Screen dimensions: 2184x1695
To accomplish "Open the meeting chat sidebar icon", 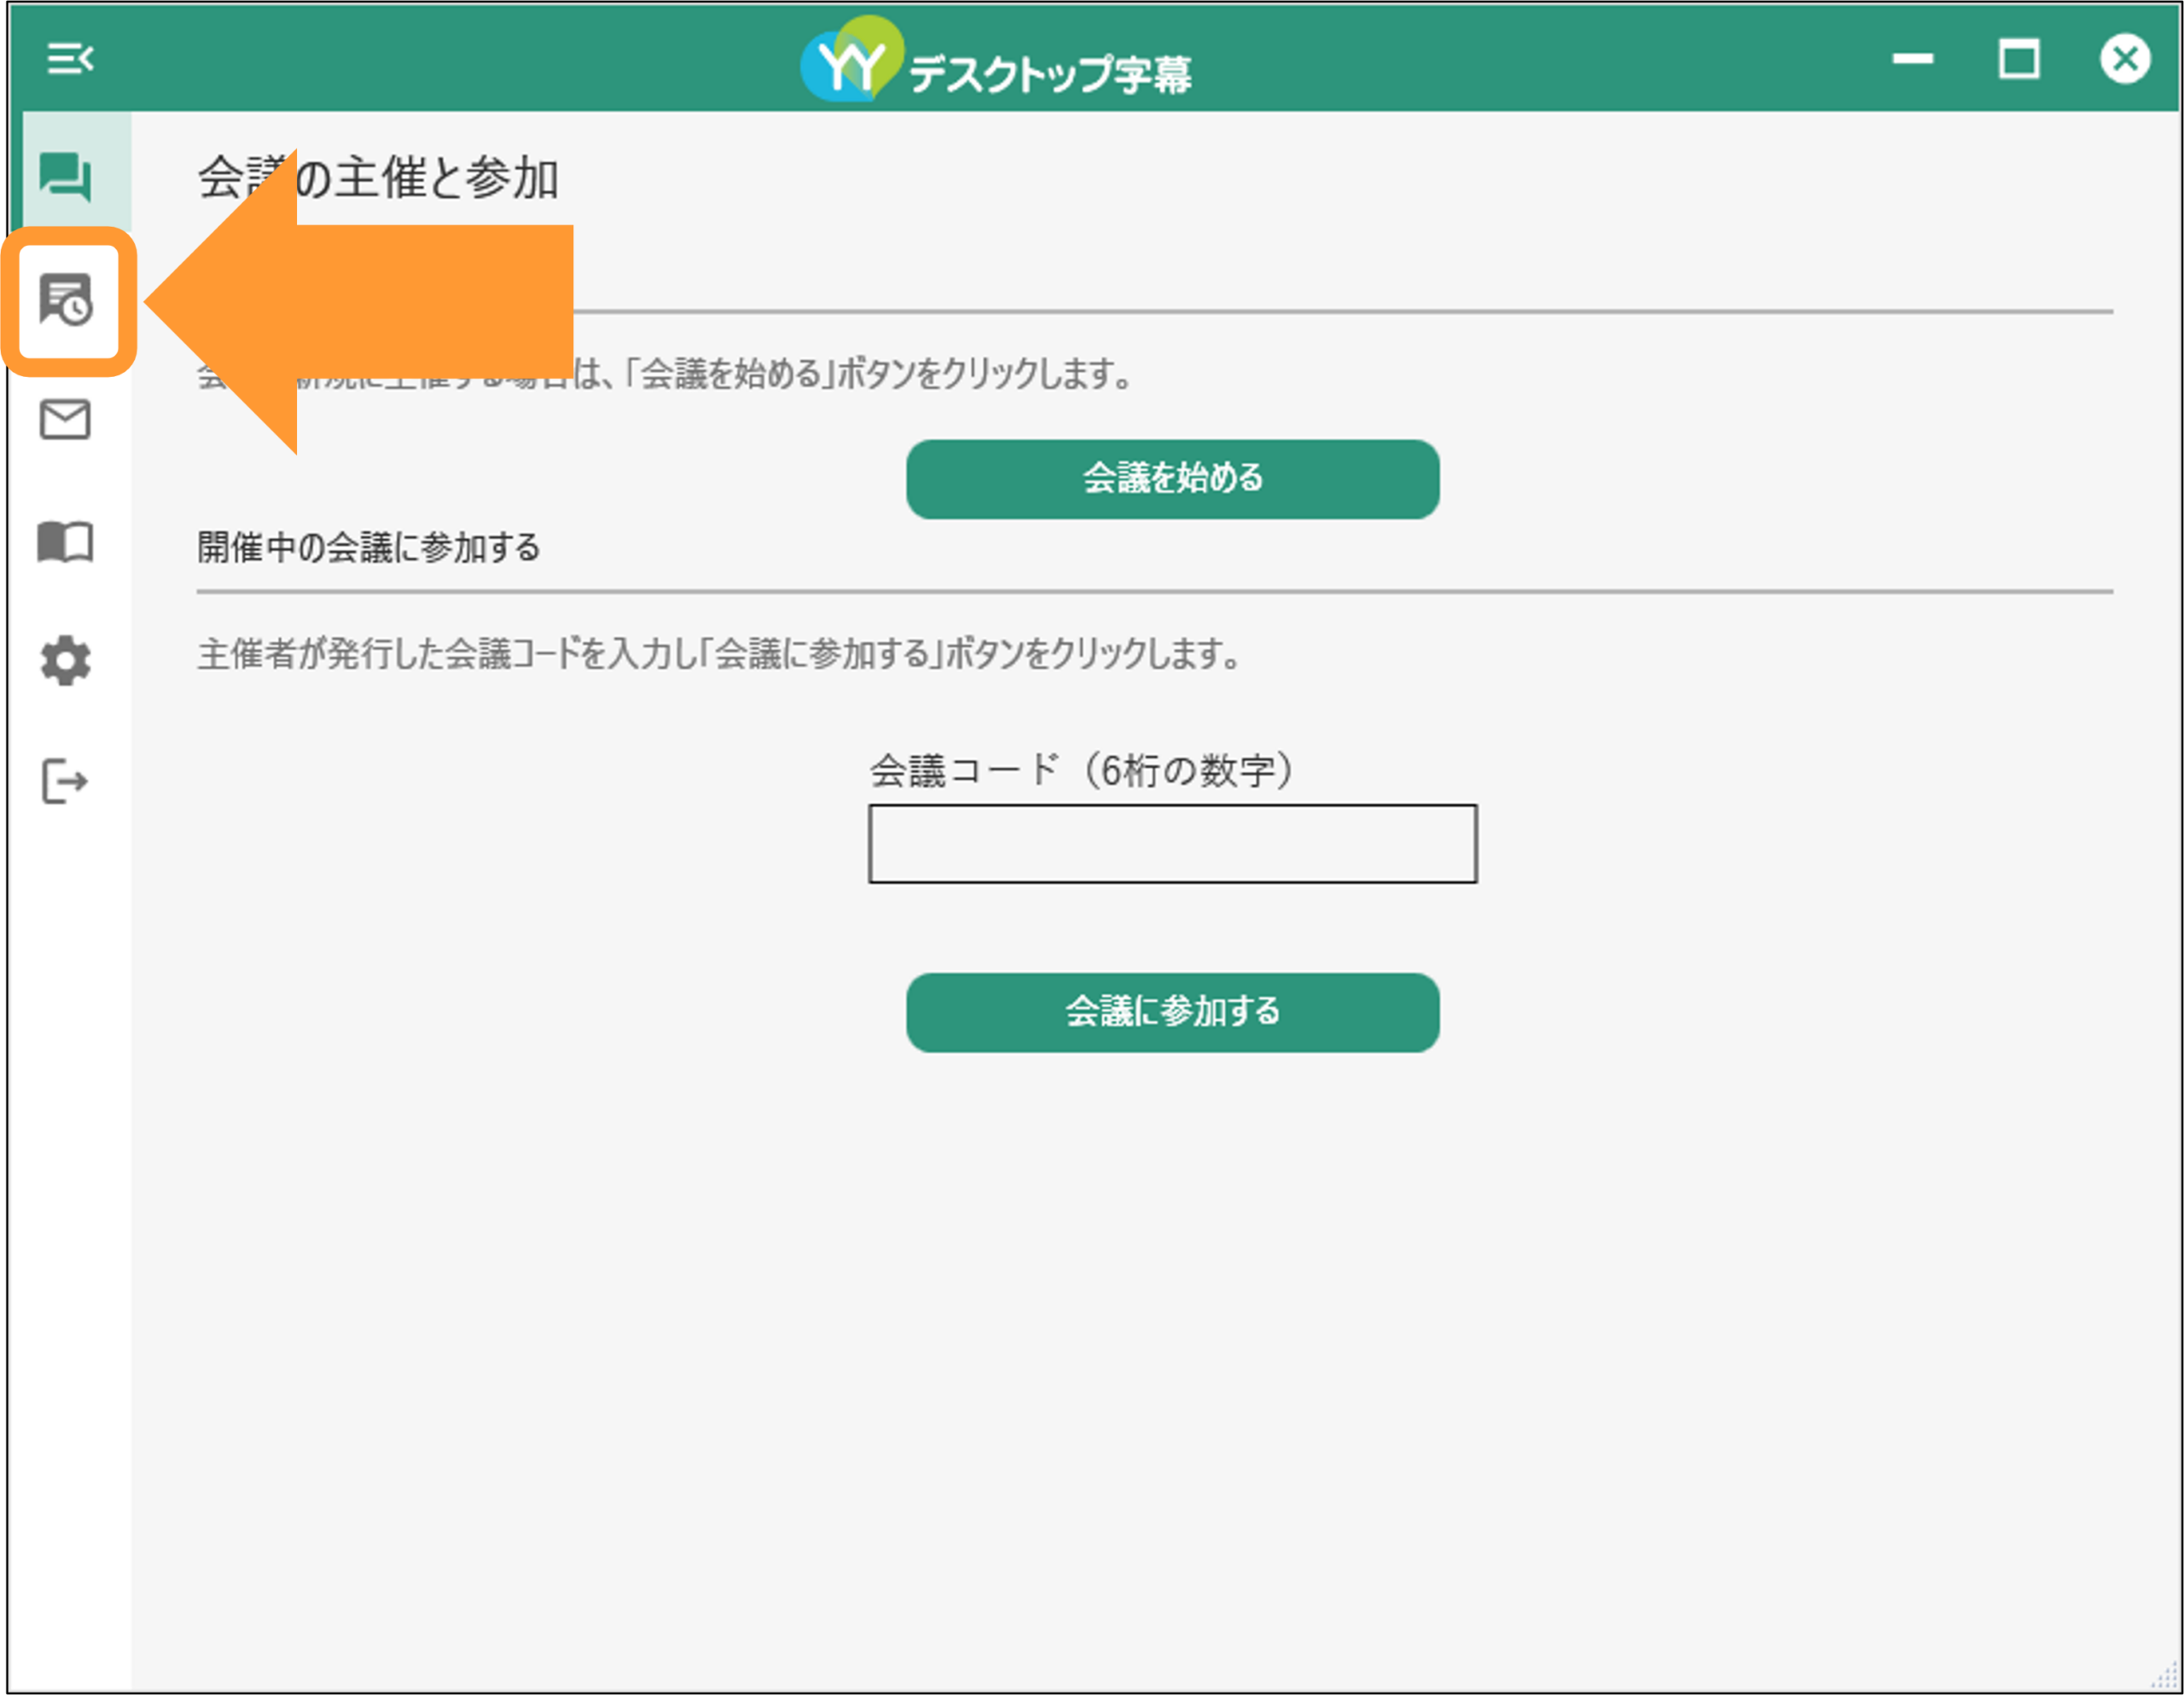I will coord(66,177).
